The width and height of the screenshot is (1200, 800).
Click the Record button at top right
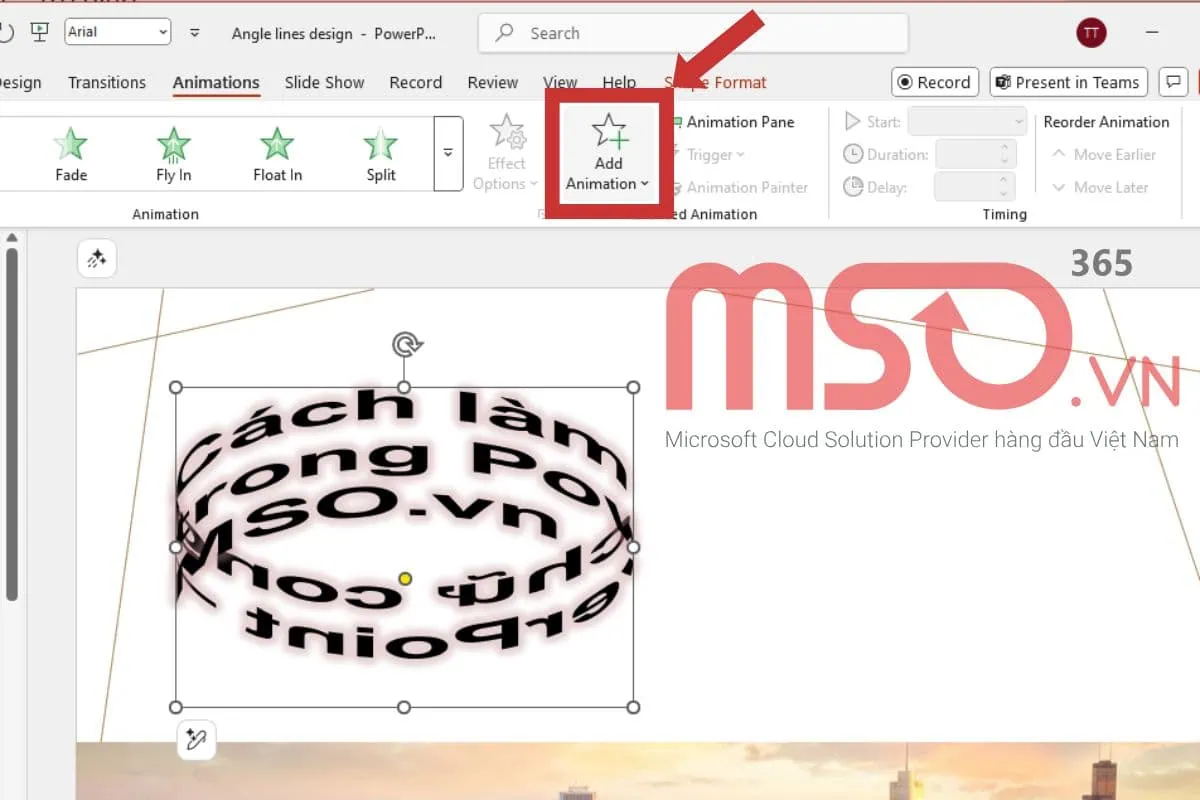click(934, 82)
